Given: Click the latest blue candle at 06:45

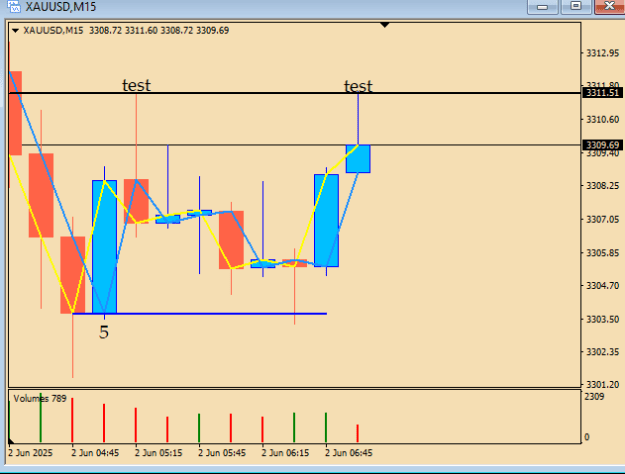Looking at the screenshot, I should point(358,159).
